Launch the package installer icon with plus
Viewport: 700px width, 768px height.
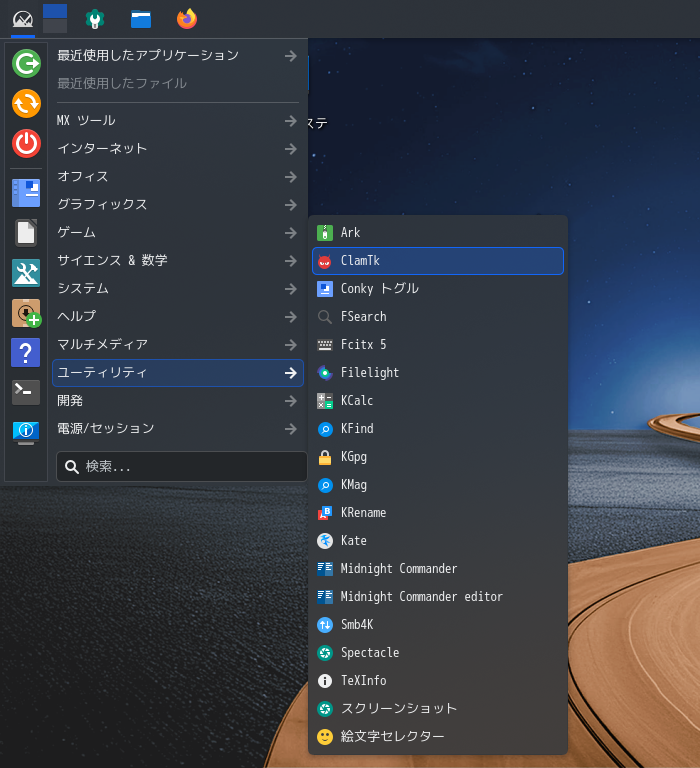(x=26, y=313)
